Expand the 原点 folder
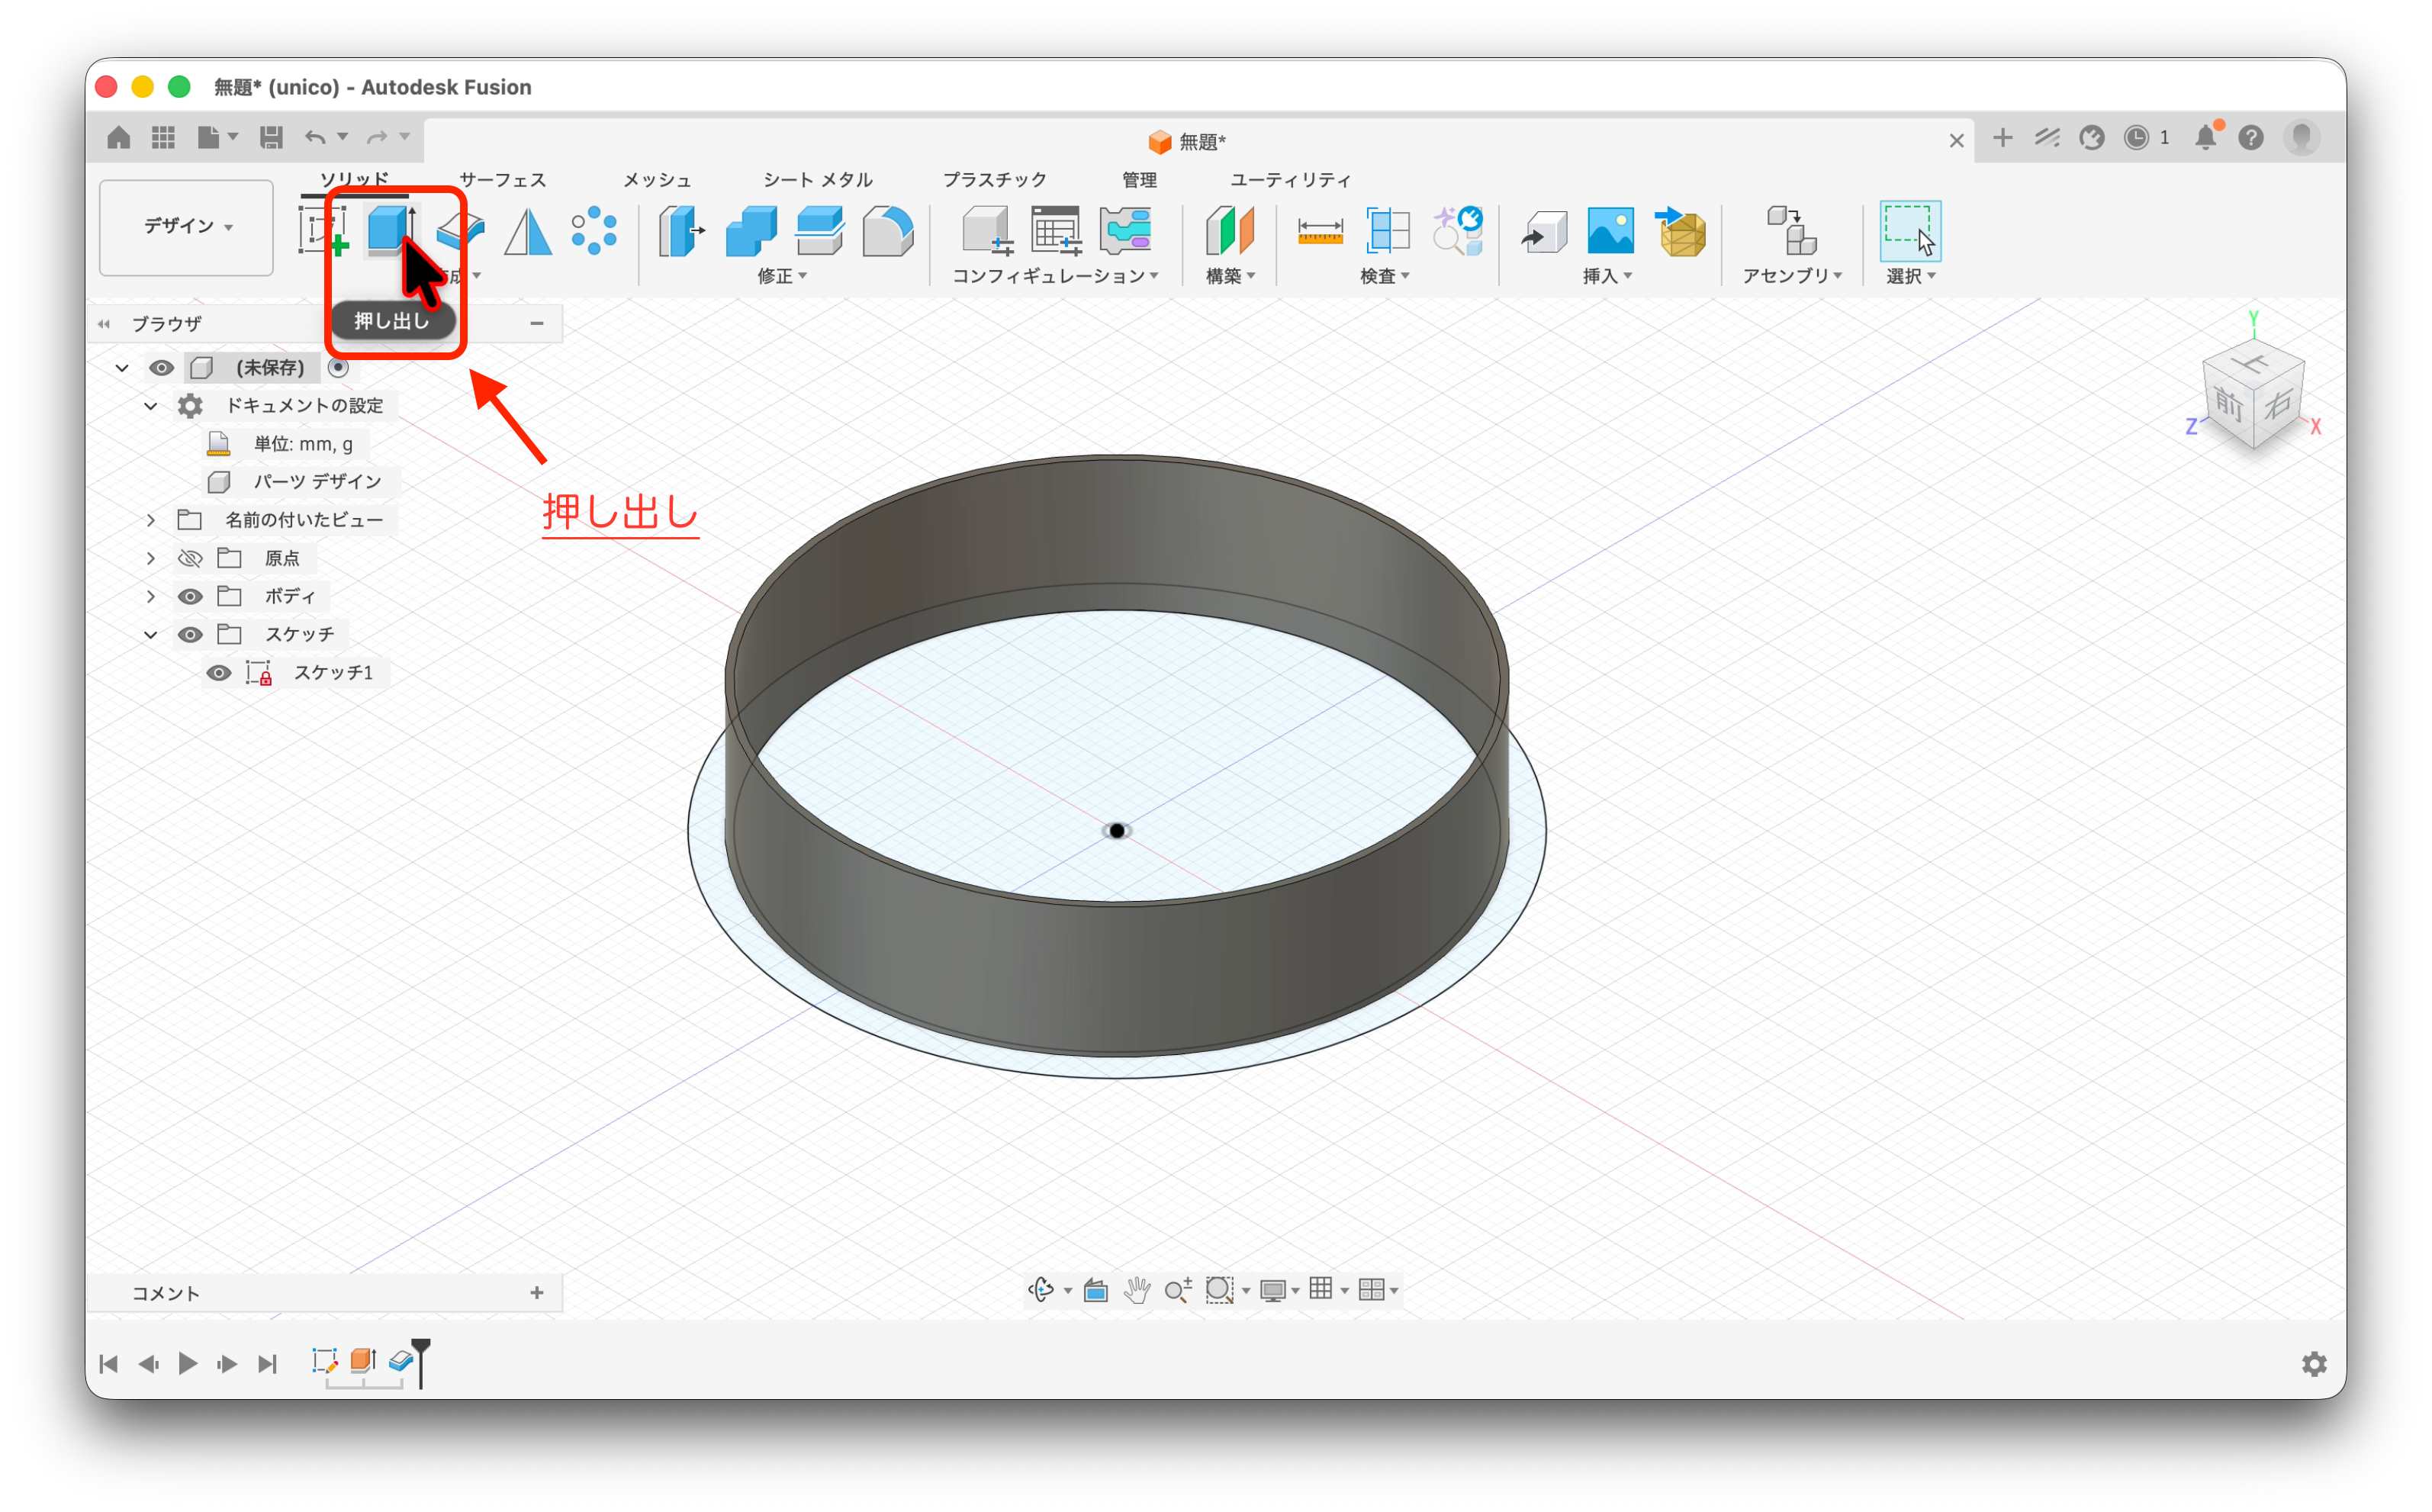Viewport: 2432px width, 1512px height. tap(151, 558)
